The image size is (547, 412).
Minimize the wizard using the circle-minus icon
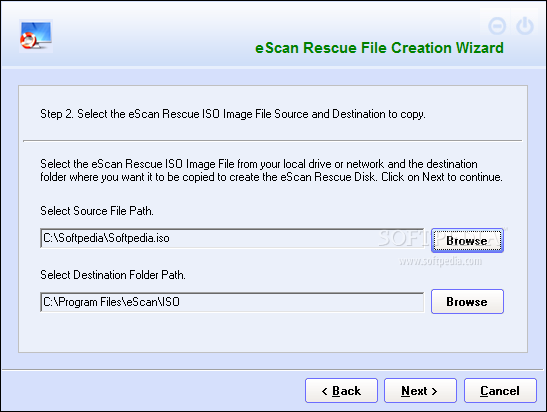tap(497, 27)
